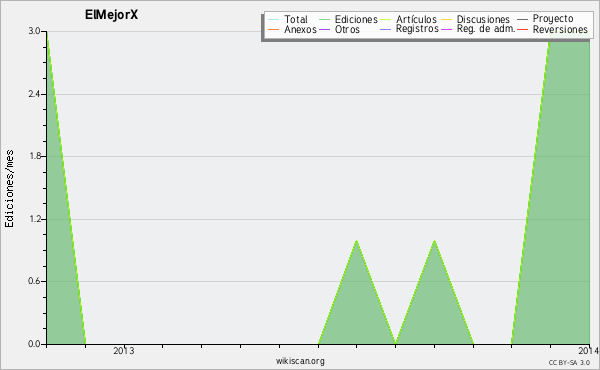Click the 0.6 y-axis value

(x=34, y=281)
